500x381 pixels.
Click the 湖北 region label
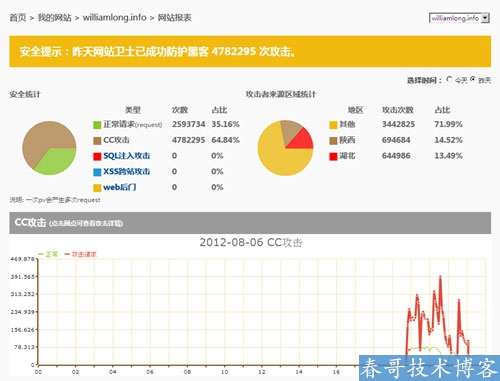coord(347,156)
